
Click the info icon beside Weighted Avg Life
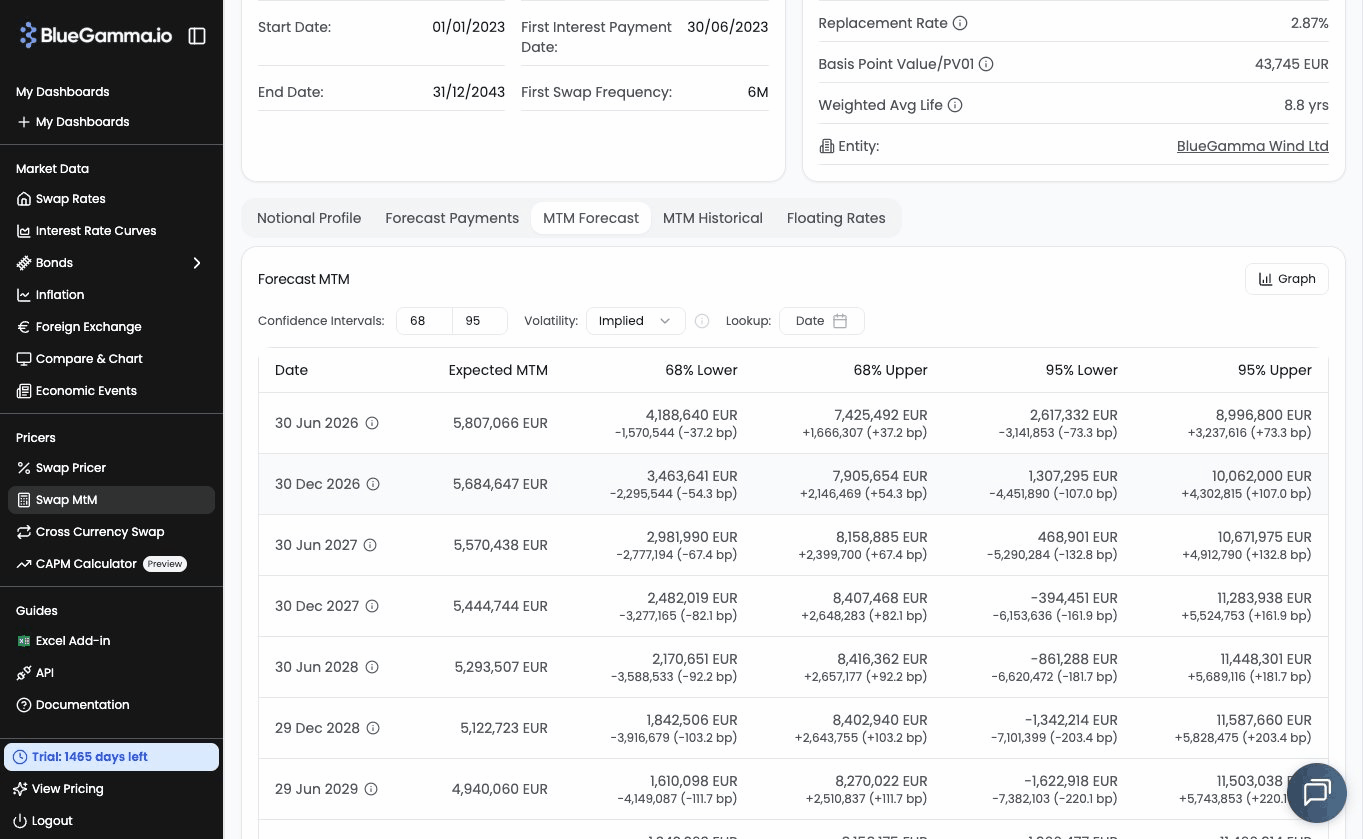(x=955, y=105)
